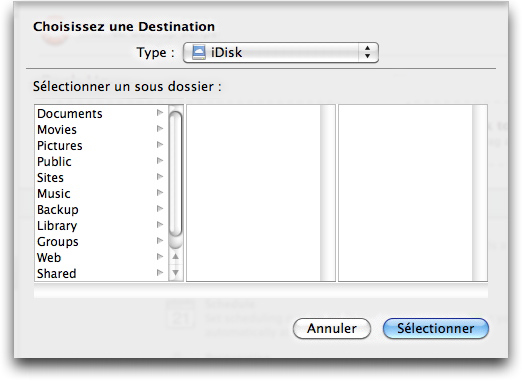Open the Type dropdown showing iDisk

click(281, 52)
